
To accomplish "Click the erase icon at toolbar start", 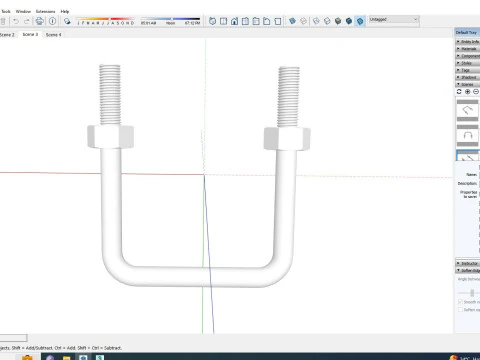I will pos(3,21).
